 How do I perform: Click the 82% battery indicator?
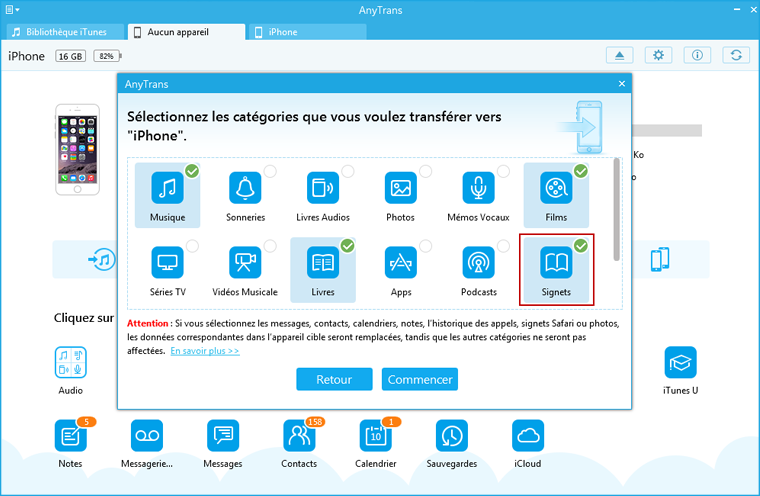[107, 56]
